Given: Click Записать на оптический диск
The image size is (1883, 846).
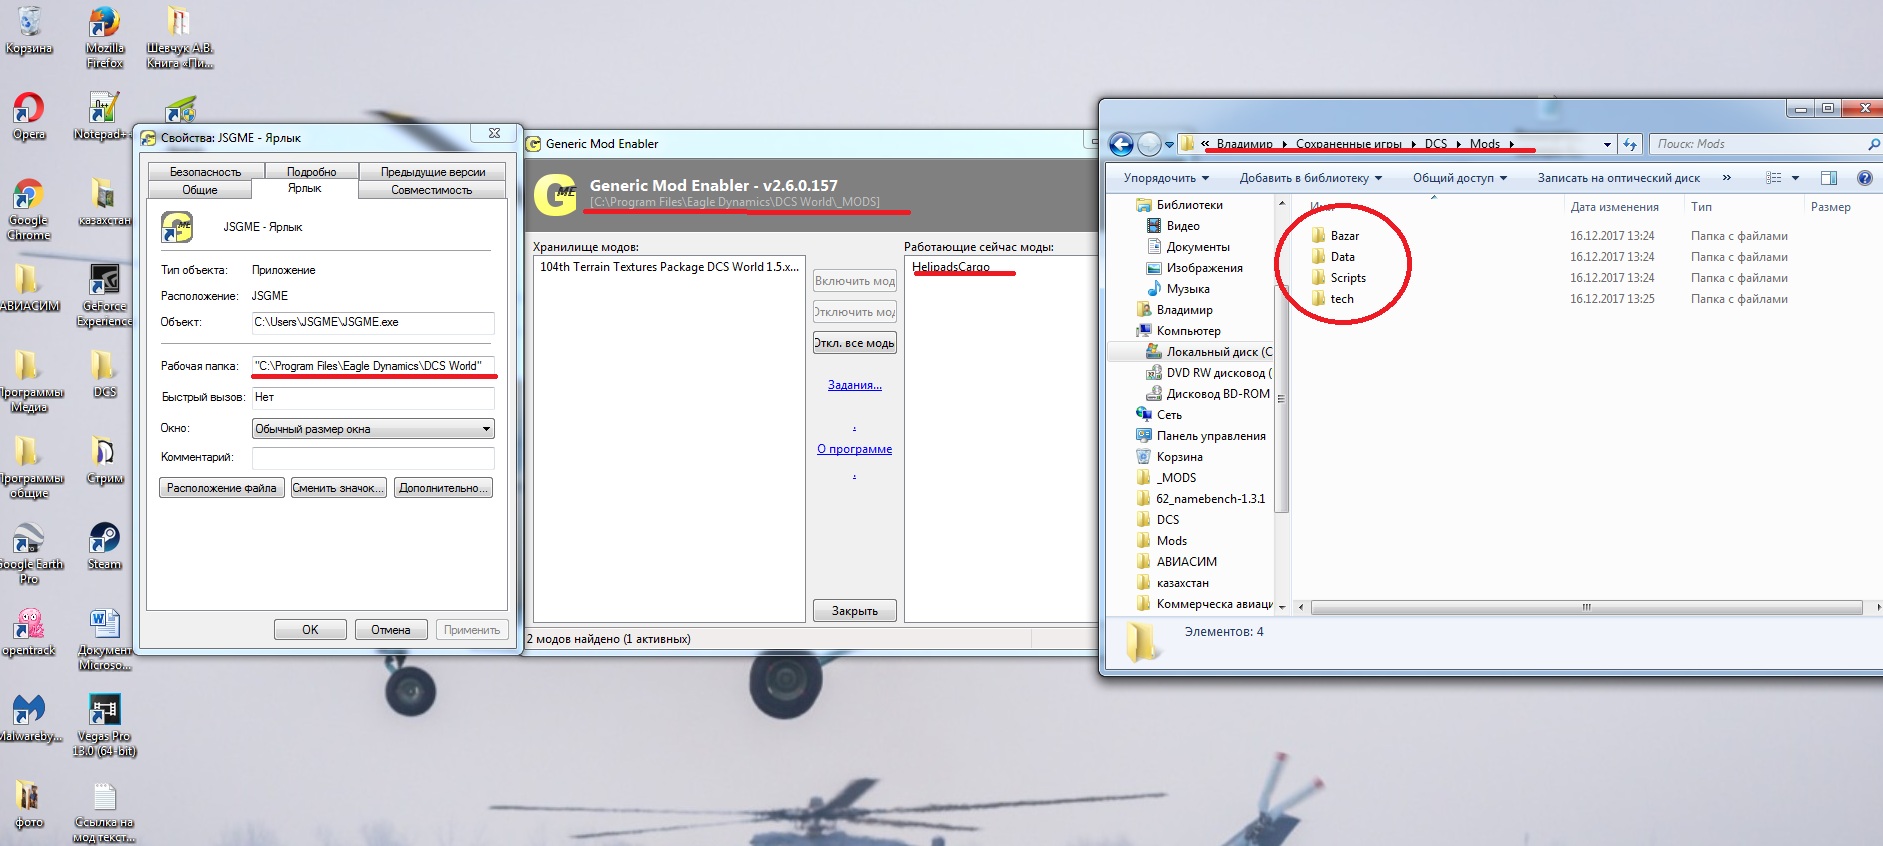Looking at the screenshot, I should [1619, 178].
